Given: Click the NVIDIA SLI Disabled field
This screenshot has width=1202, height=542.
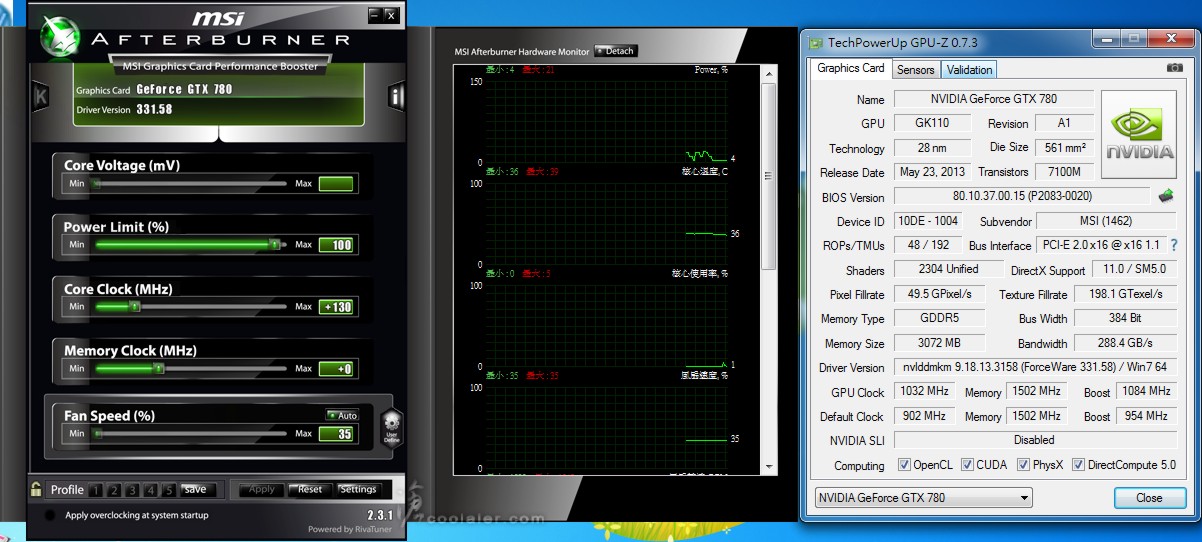Looking at the screenshot, I should click(x=1034, y=440).
